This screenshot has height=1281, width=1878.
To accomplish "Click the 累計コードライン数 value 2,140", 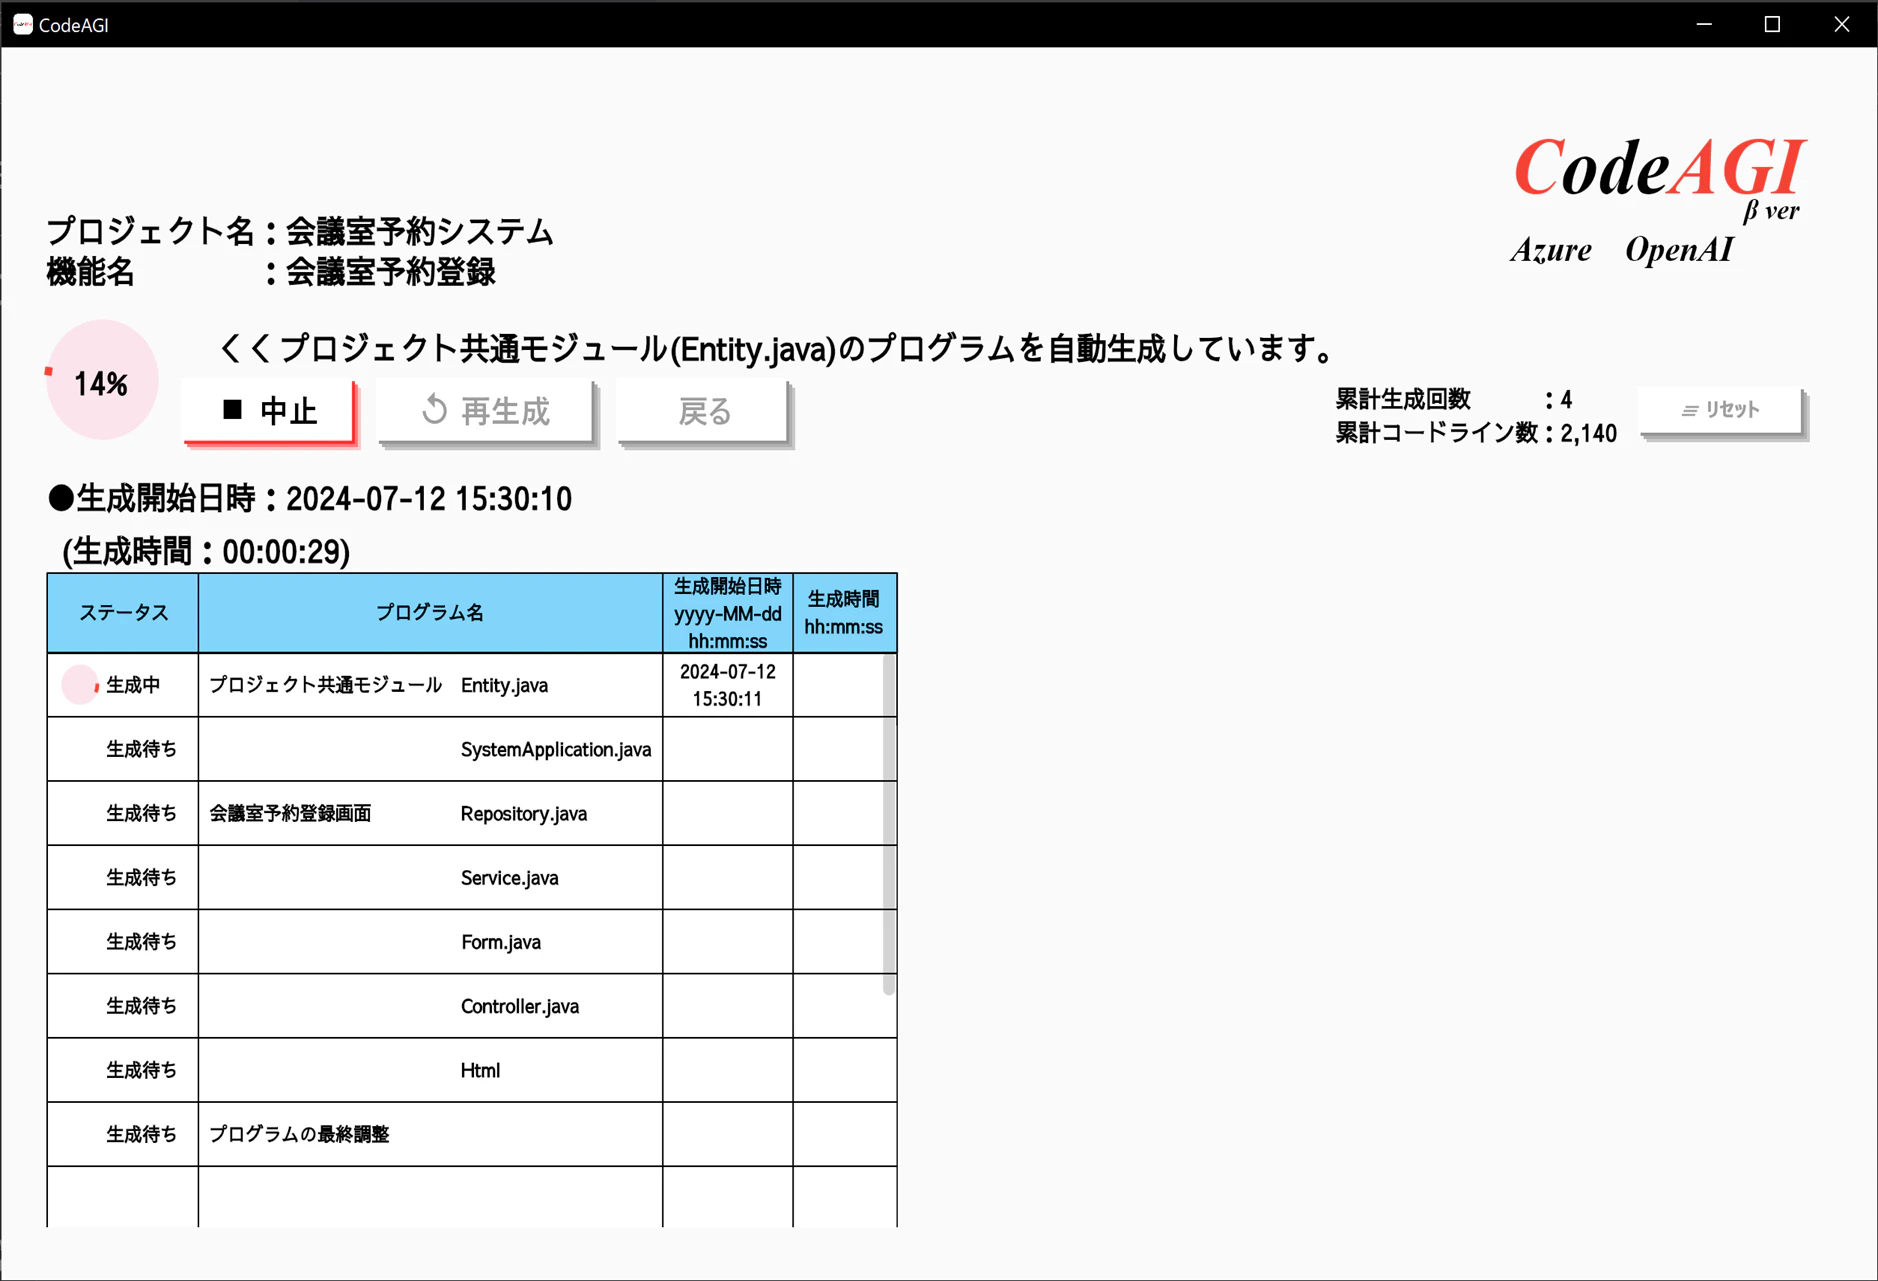I will point(1588,433).
